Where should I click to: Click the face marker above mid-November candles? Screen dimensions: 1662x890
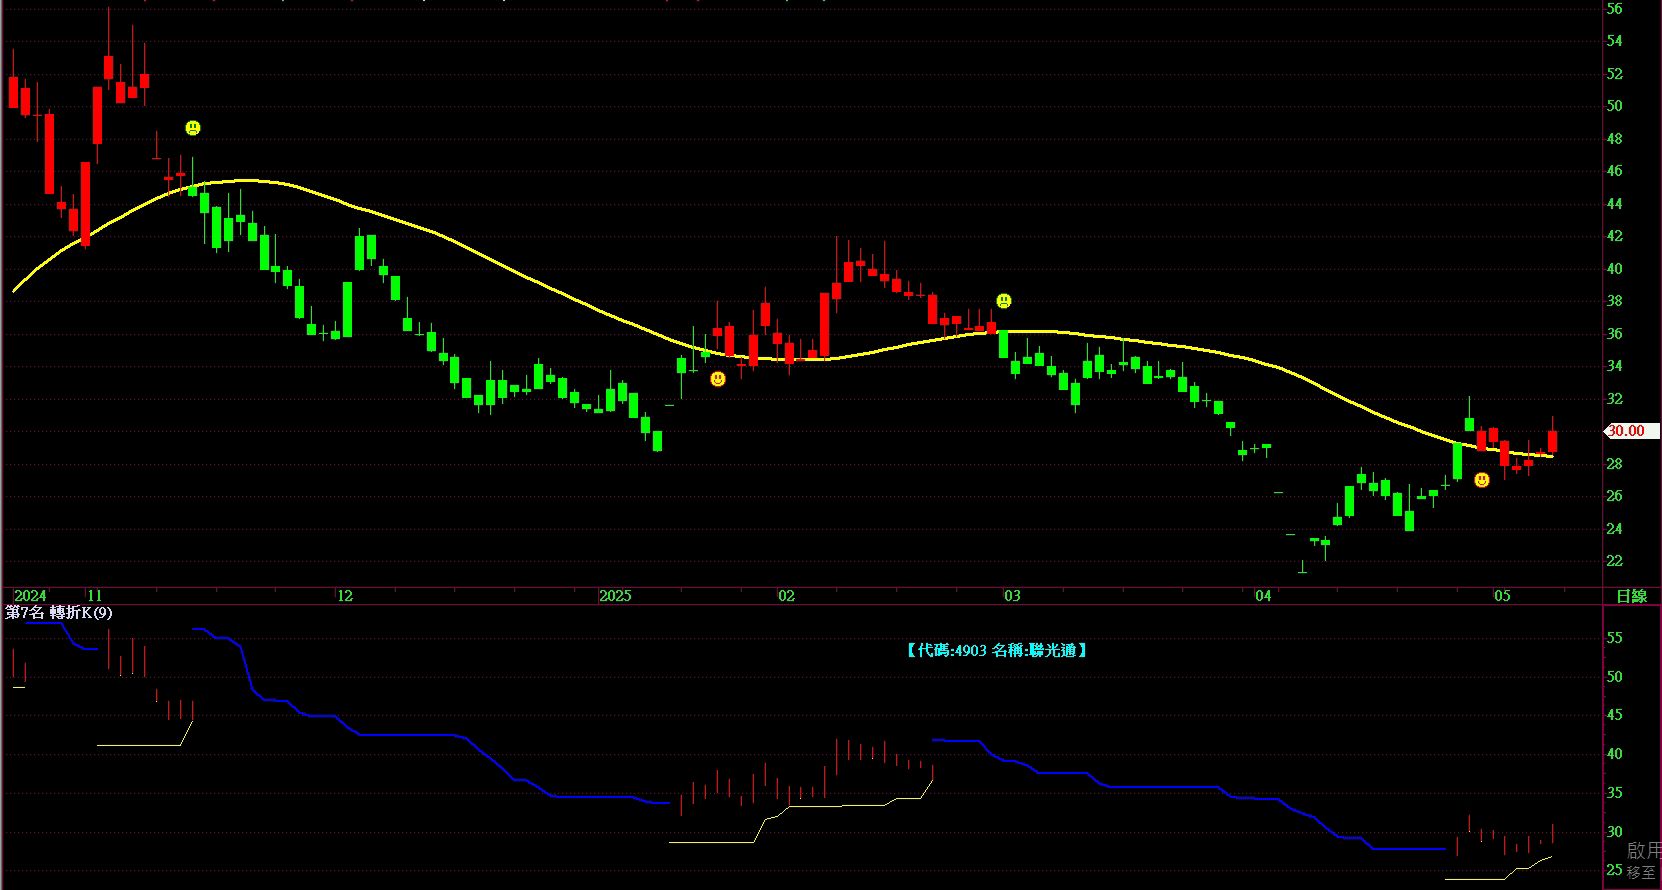point(193,128)
